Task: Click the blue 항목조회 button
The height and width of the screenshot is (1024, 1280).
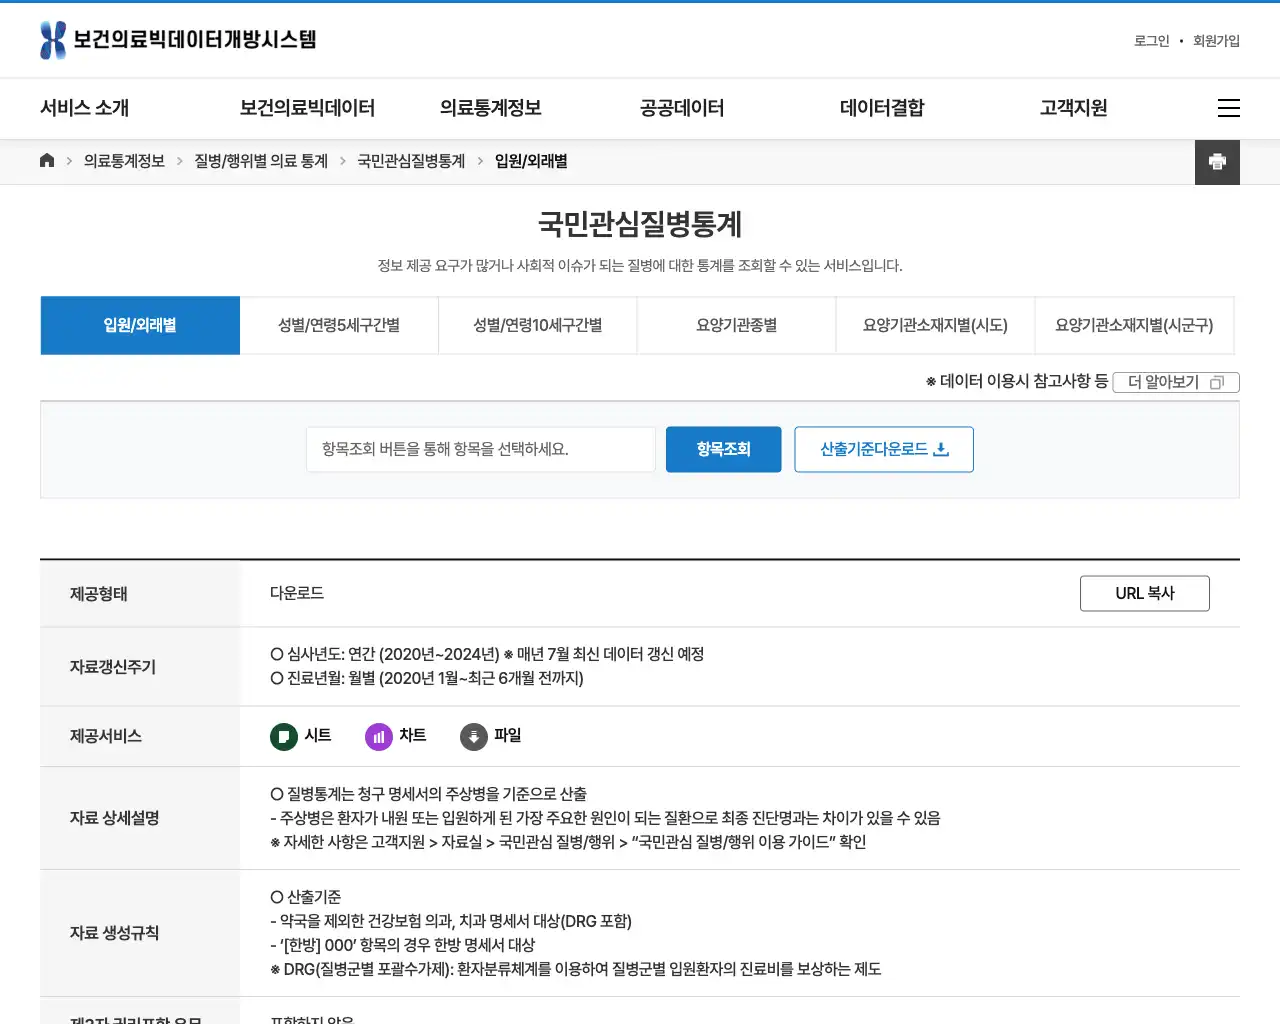Action: tap(724, 450)
